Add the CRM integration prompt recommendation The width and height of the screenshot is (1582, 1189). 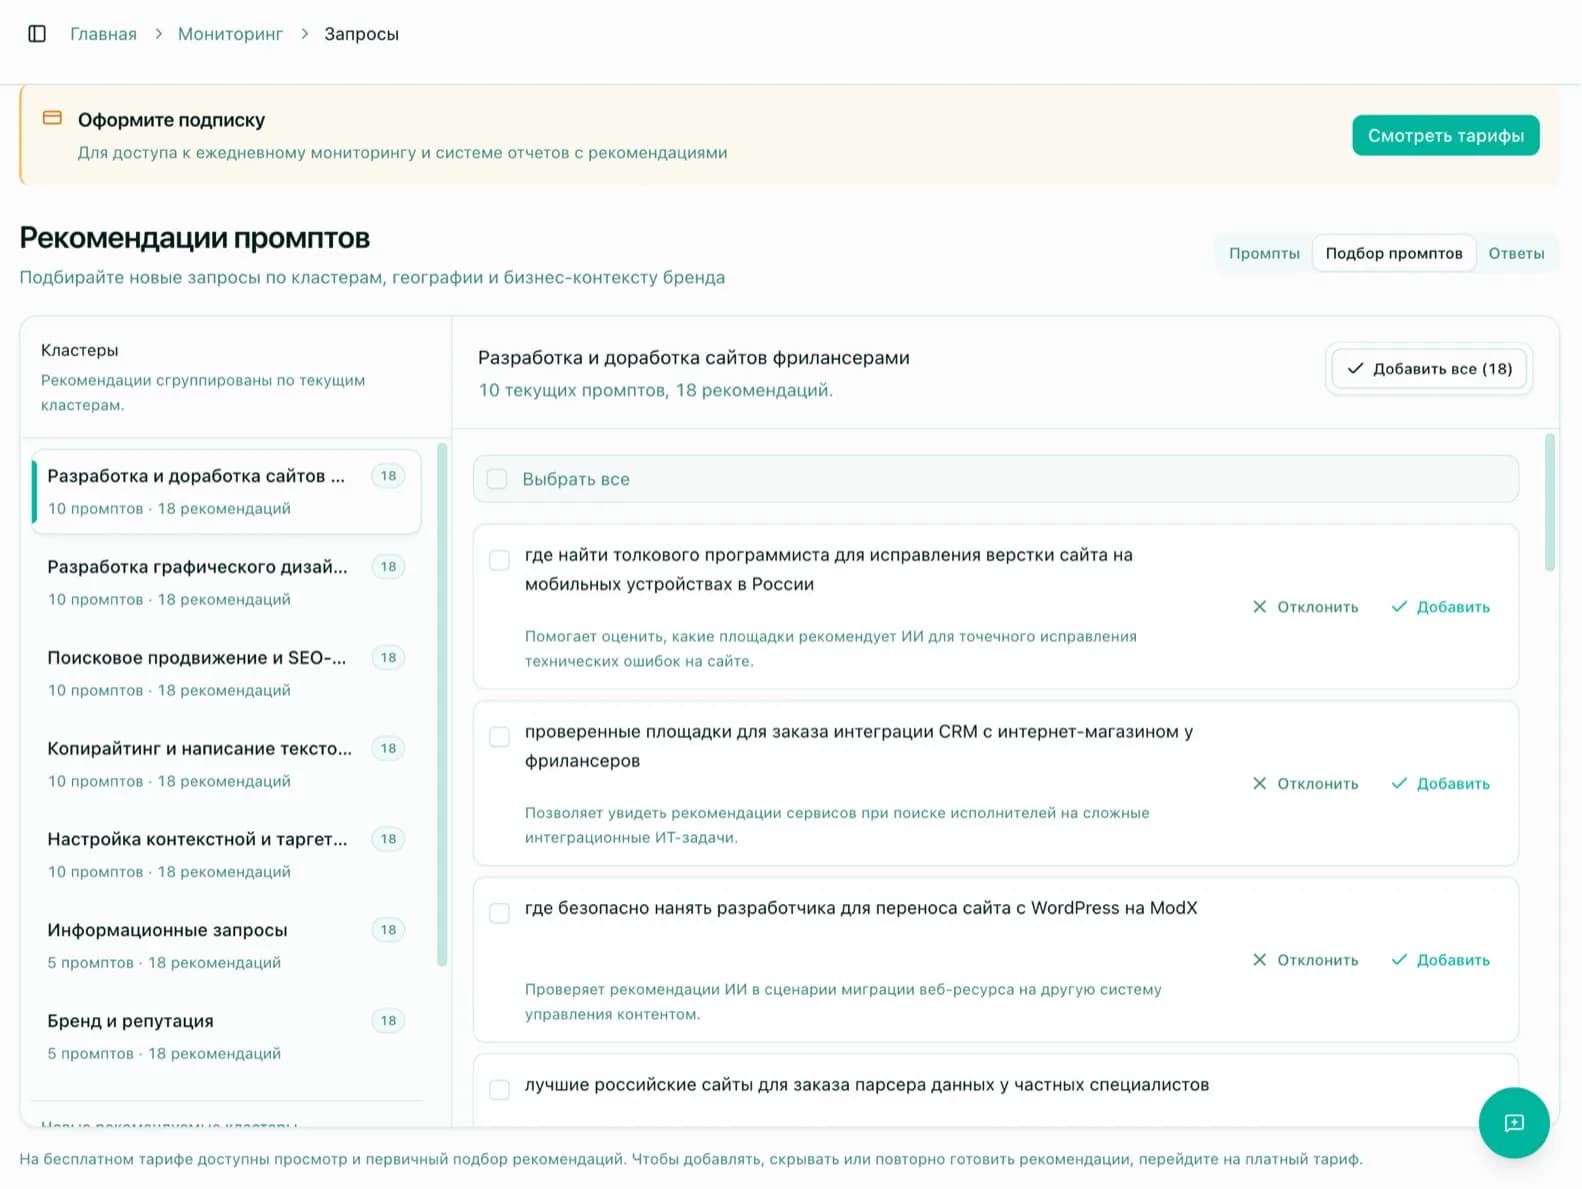[1440, 783]
